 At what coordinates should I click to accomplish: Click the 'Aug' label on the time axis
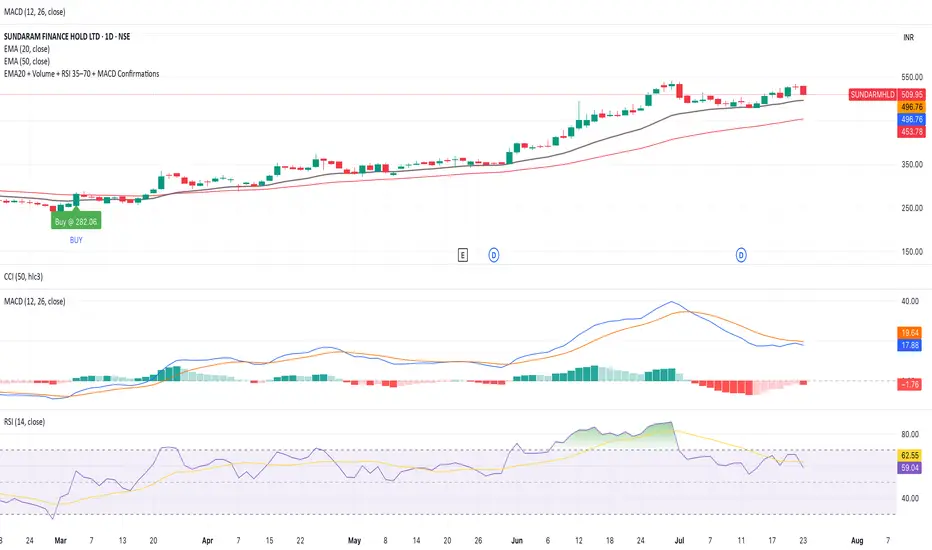[x=857, y=540]
